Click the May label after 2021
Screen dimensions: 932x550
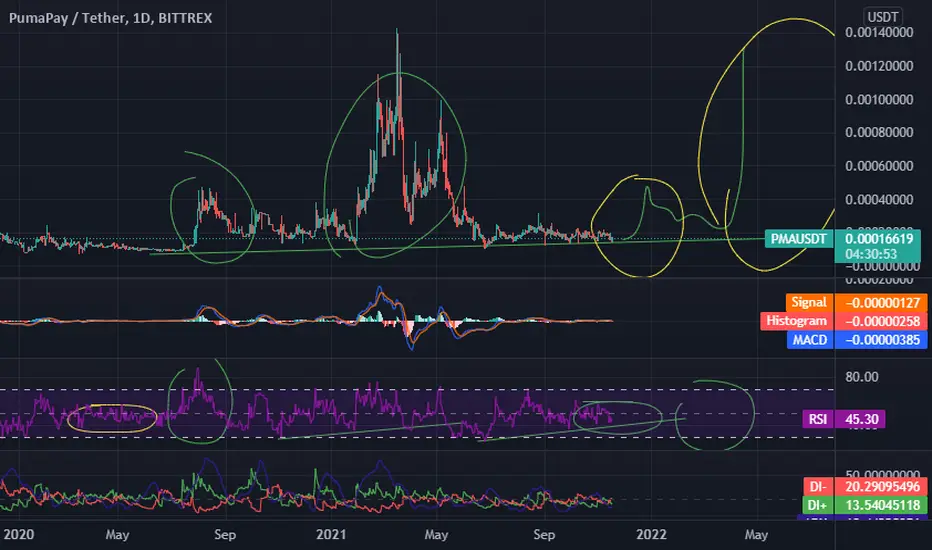click(436, 535)
